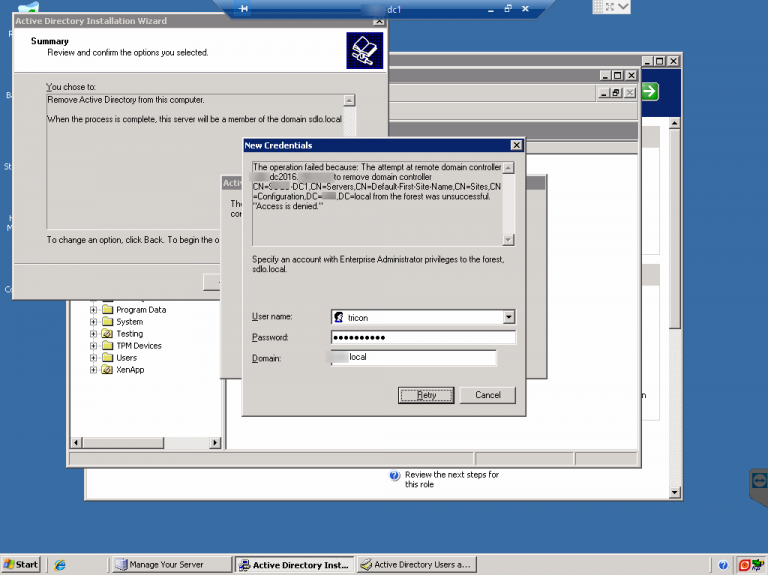Select XenApp tree item label
Viewport: 768px width, 575px height.
pos(130,370)
